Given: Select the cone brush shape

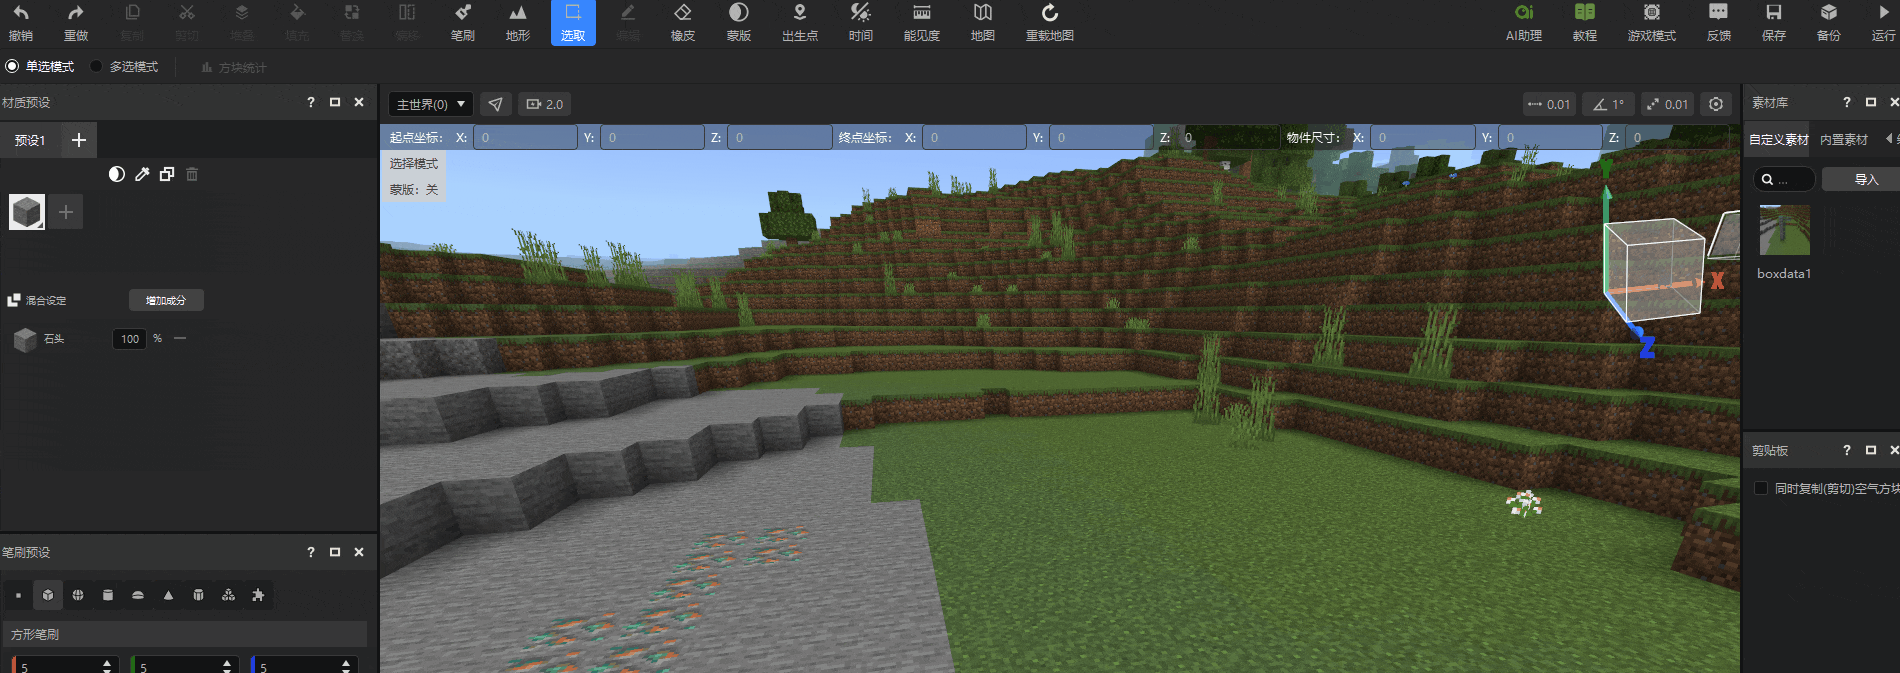Looking at the screenshot, I should pos(168,595).
